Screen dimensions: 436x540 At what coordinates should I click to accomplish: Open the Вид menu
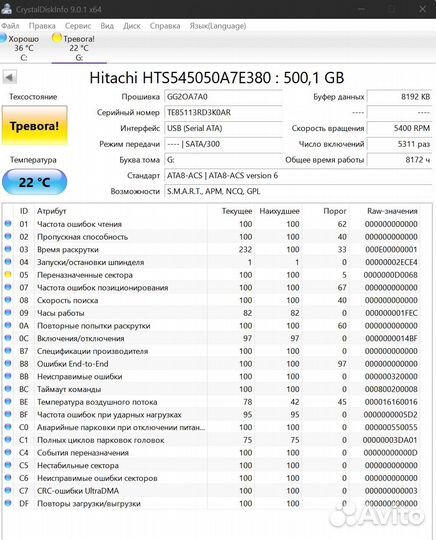click(x=107, y=26)
